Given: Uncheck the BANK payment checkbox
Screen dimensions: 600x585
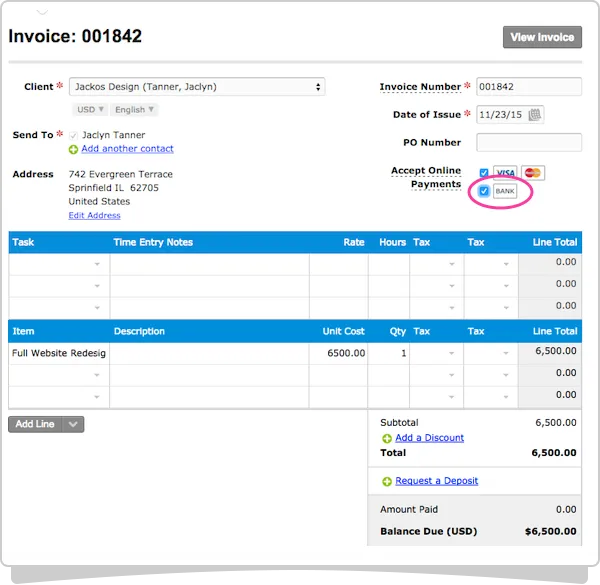Looking at the screenshot, I should pyautogui.click(x=484, y=191).
